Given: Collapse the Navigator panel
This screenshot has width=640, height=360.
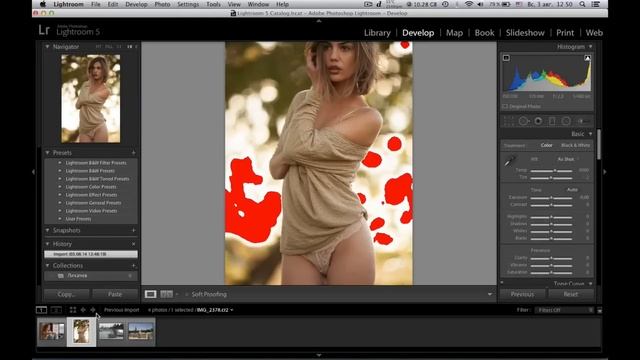Looking at the screenshot, I should 47,47.
